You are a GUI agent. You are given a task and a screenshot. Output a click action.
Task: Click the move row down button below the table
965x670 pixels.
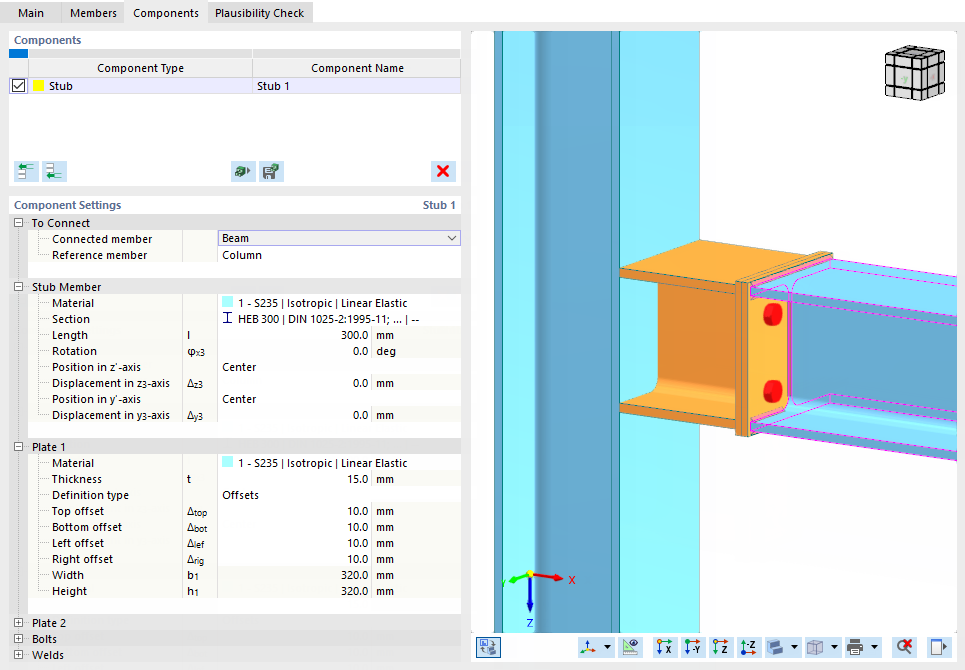54,171
